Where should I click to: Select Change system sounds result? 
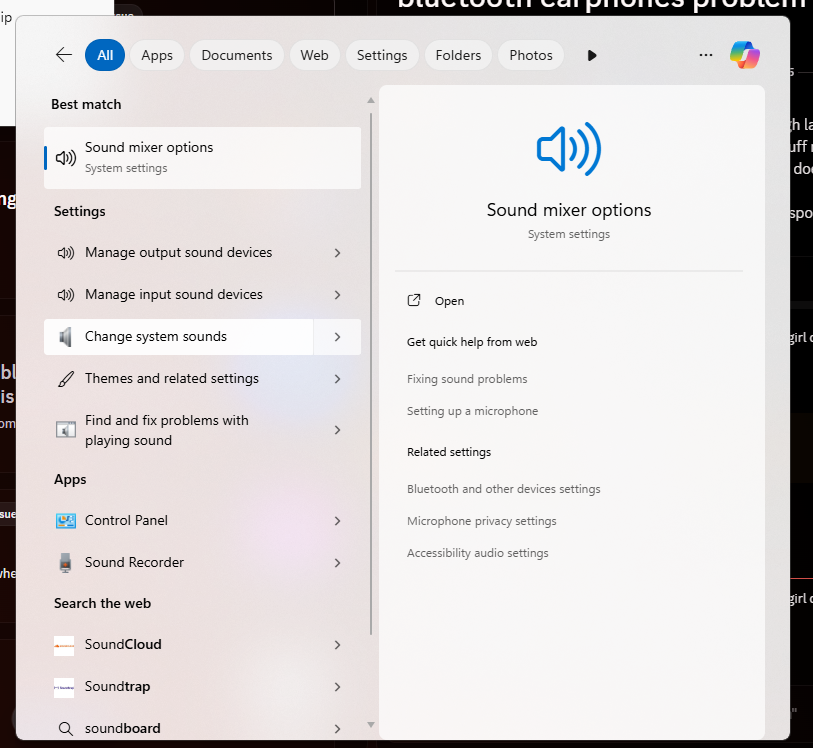coord(178,337)
